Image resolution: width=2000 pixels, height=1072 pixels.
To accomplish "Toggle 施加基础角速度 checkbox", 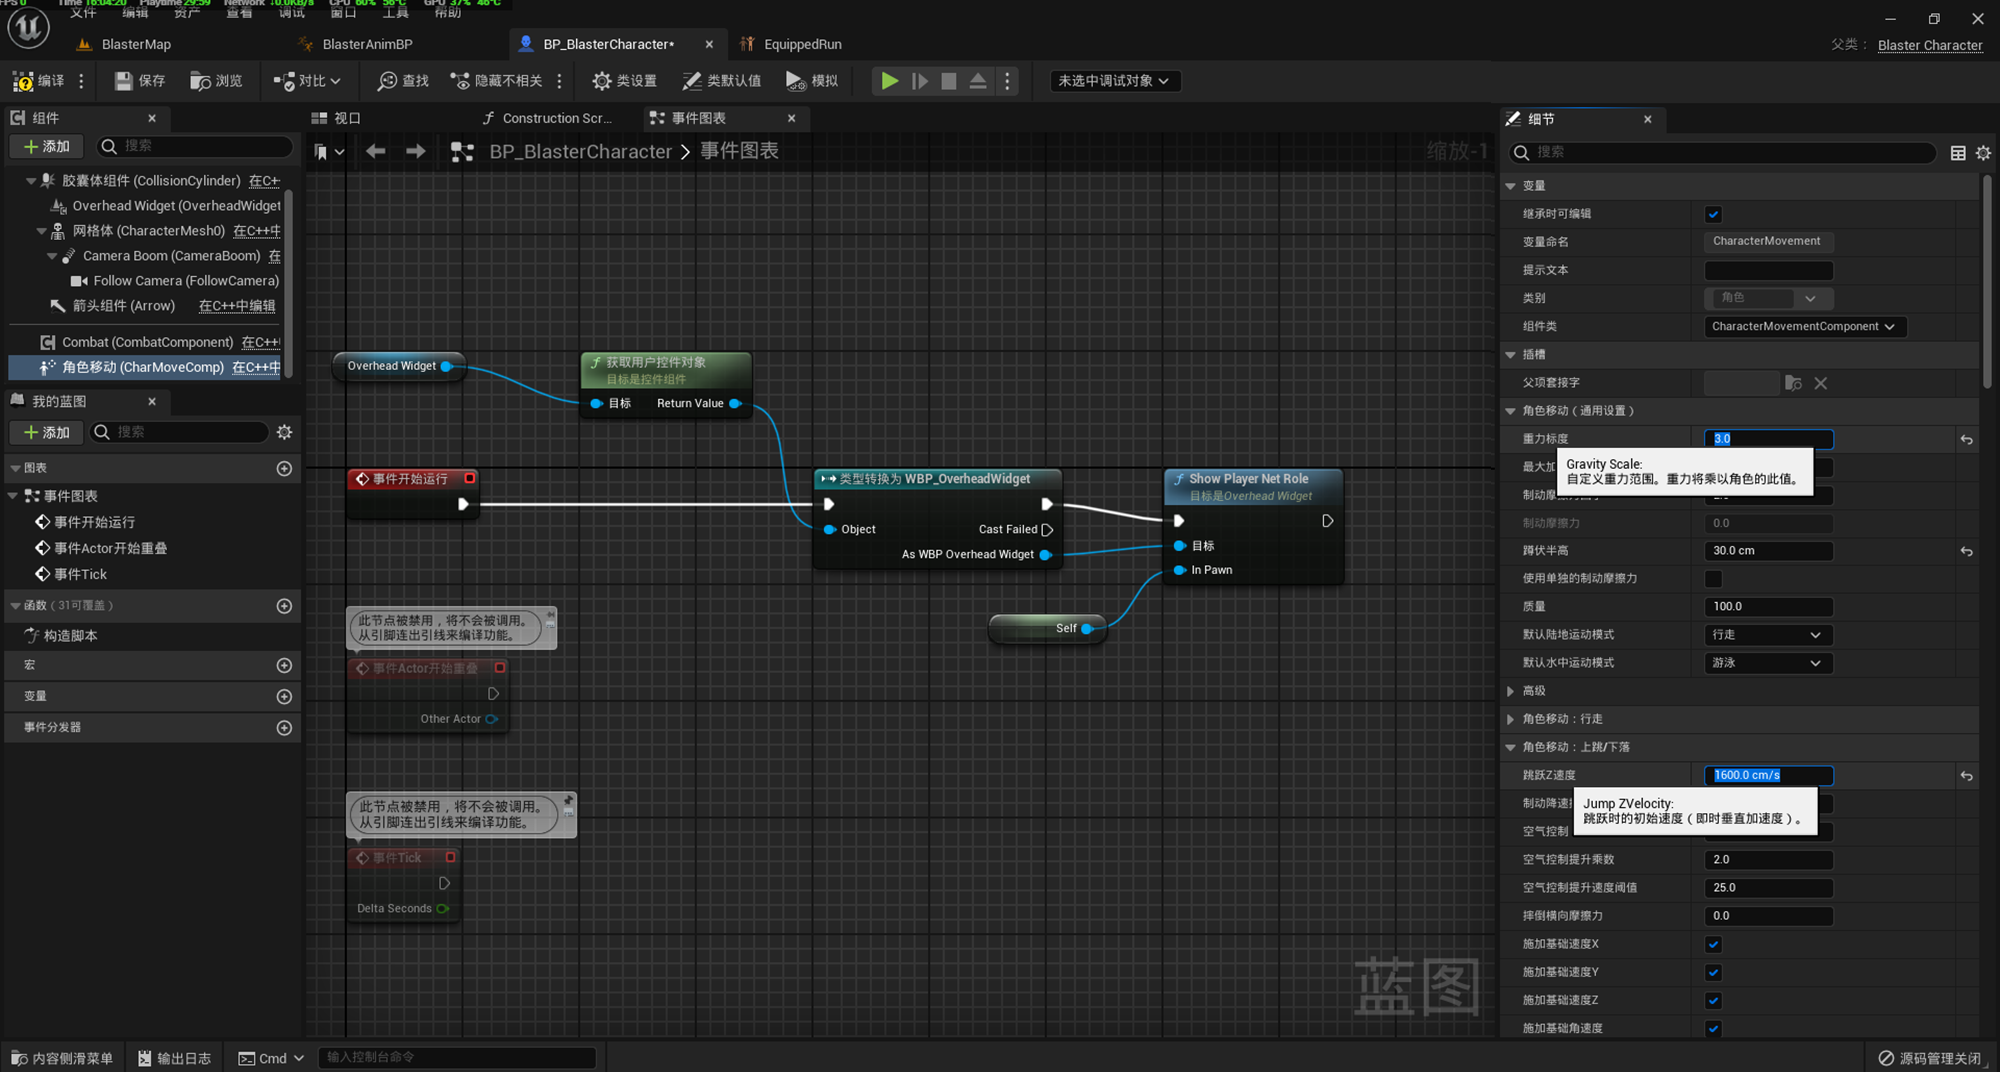I will [x=1714, y=1028].
